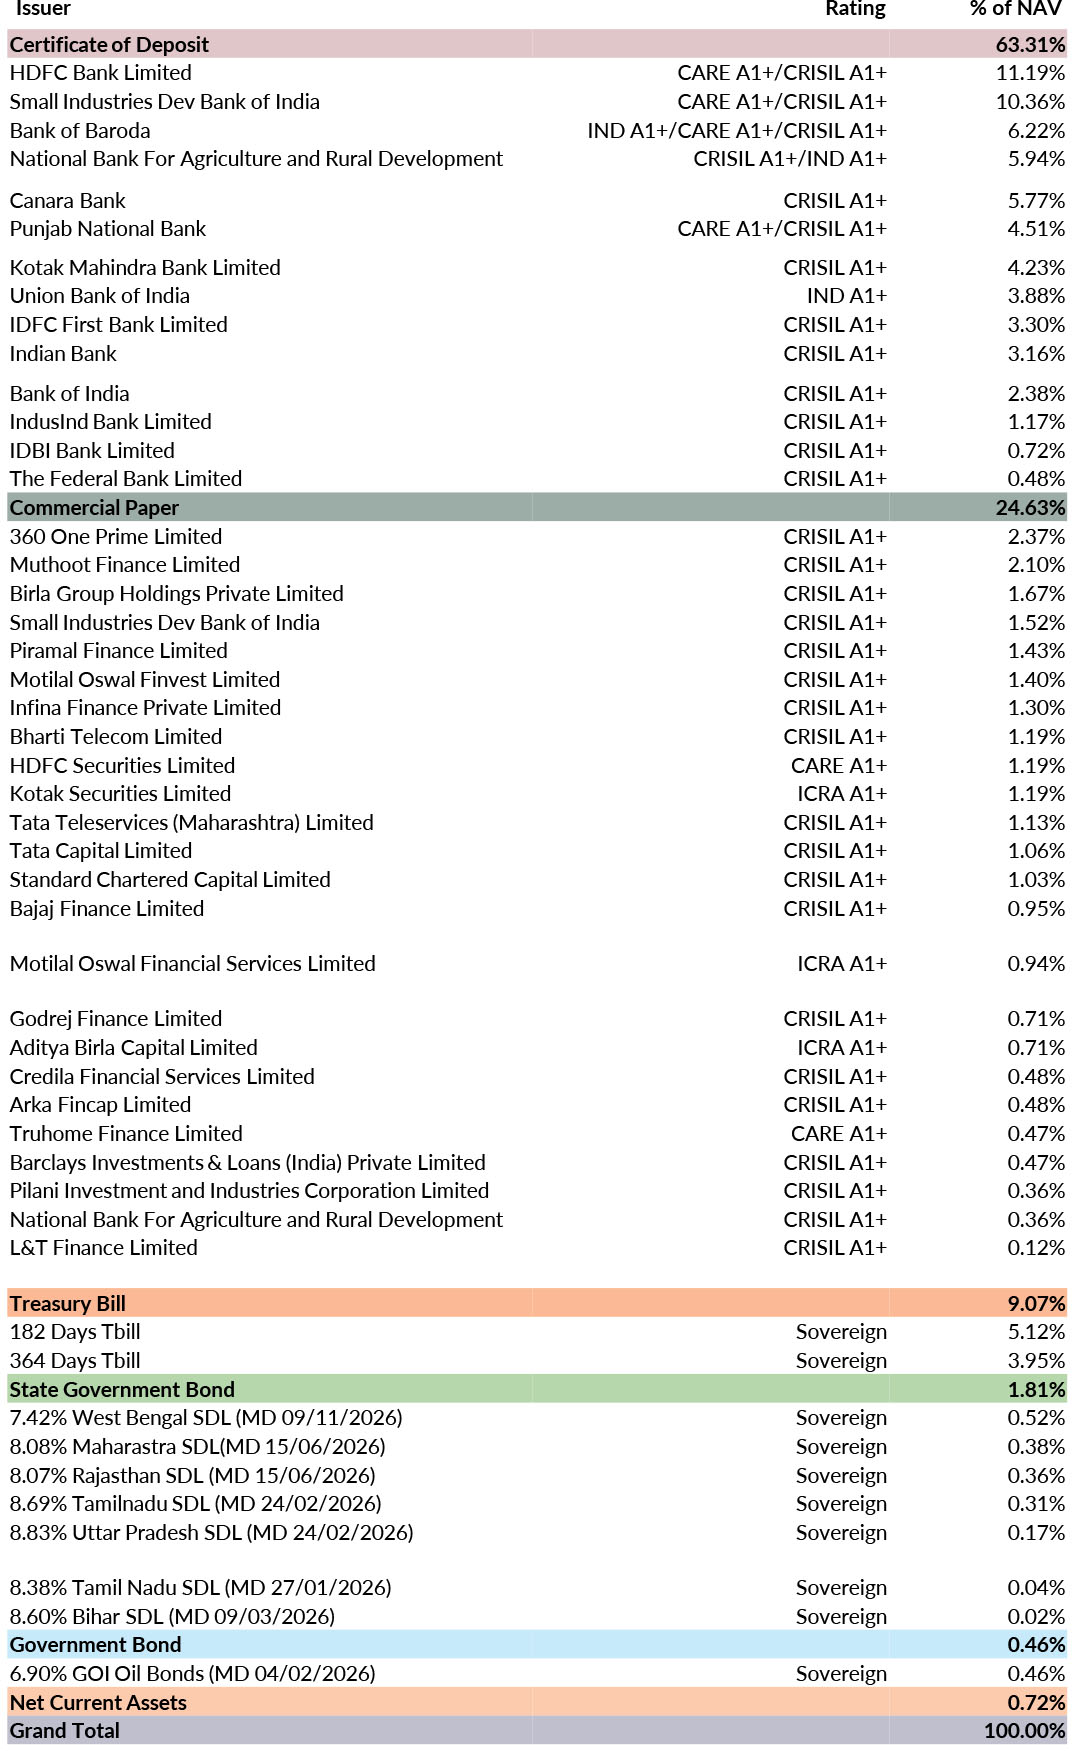The height and width of the screenshot is (1751, 1074).
Task: Select the Bank of Baroda rating cell
Action: click(737, 131)
